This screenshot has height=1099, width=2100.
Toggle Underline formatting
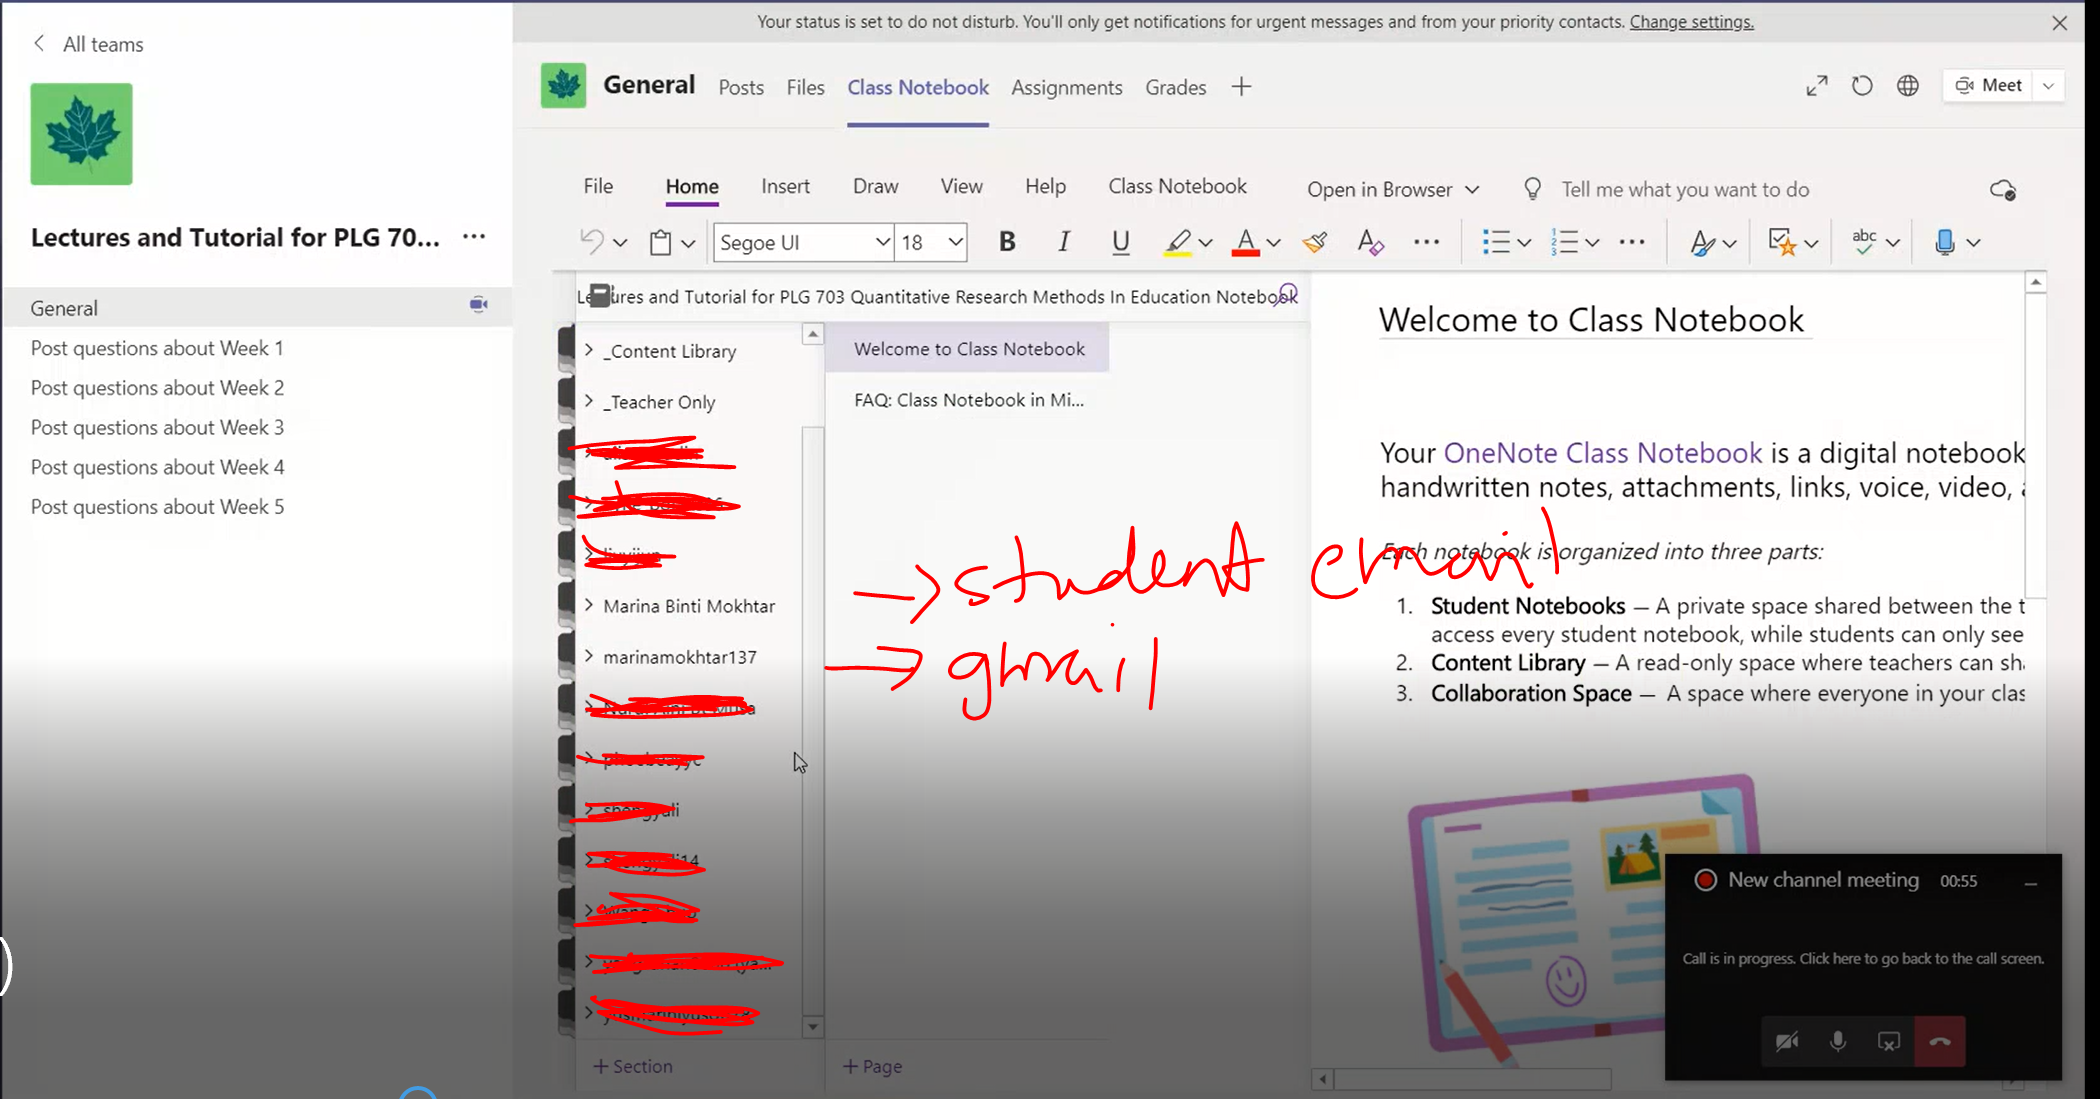pyautogui.click(x=1120, y=242)
